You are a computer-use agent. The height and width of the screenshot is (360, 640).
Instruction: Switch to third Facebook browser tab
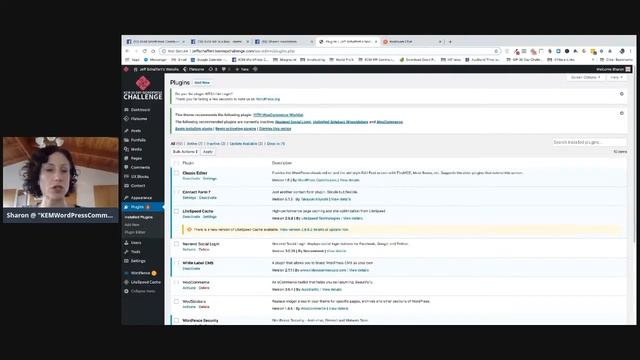click(x=284, y=42)
